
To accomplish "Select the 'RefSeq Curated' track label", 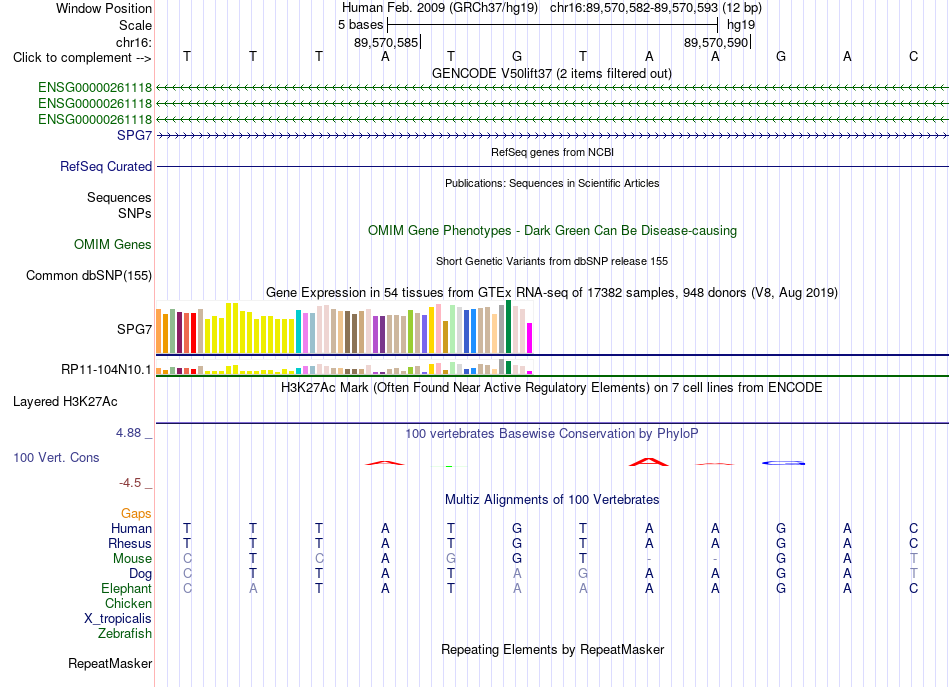I will 106,167.
